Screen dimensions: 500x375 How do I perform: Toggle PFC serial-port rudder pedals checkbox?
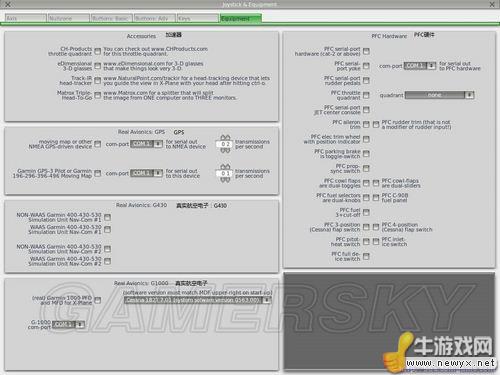tap(366, 80)
